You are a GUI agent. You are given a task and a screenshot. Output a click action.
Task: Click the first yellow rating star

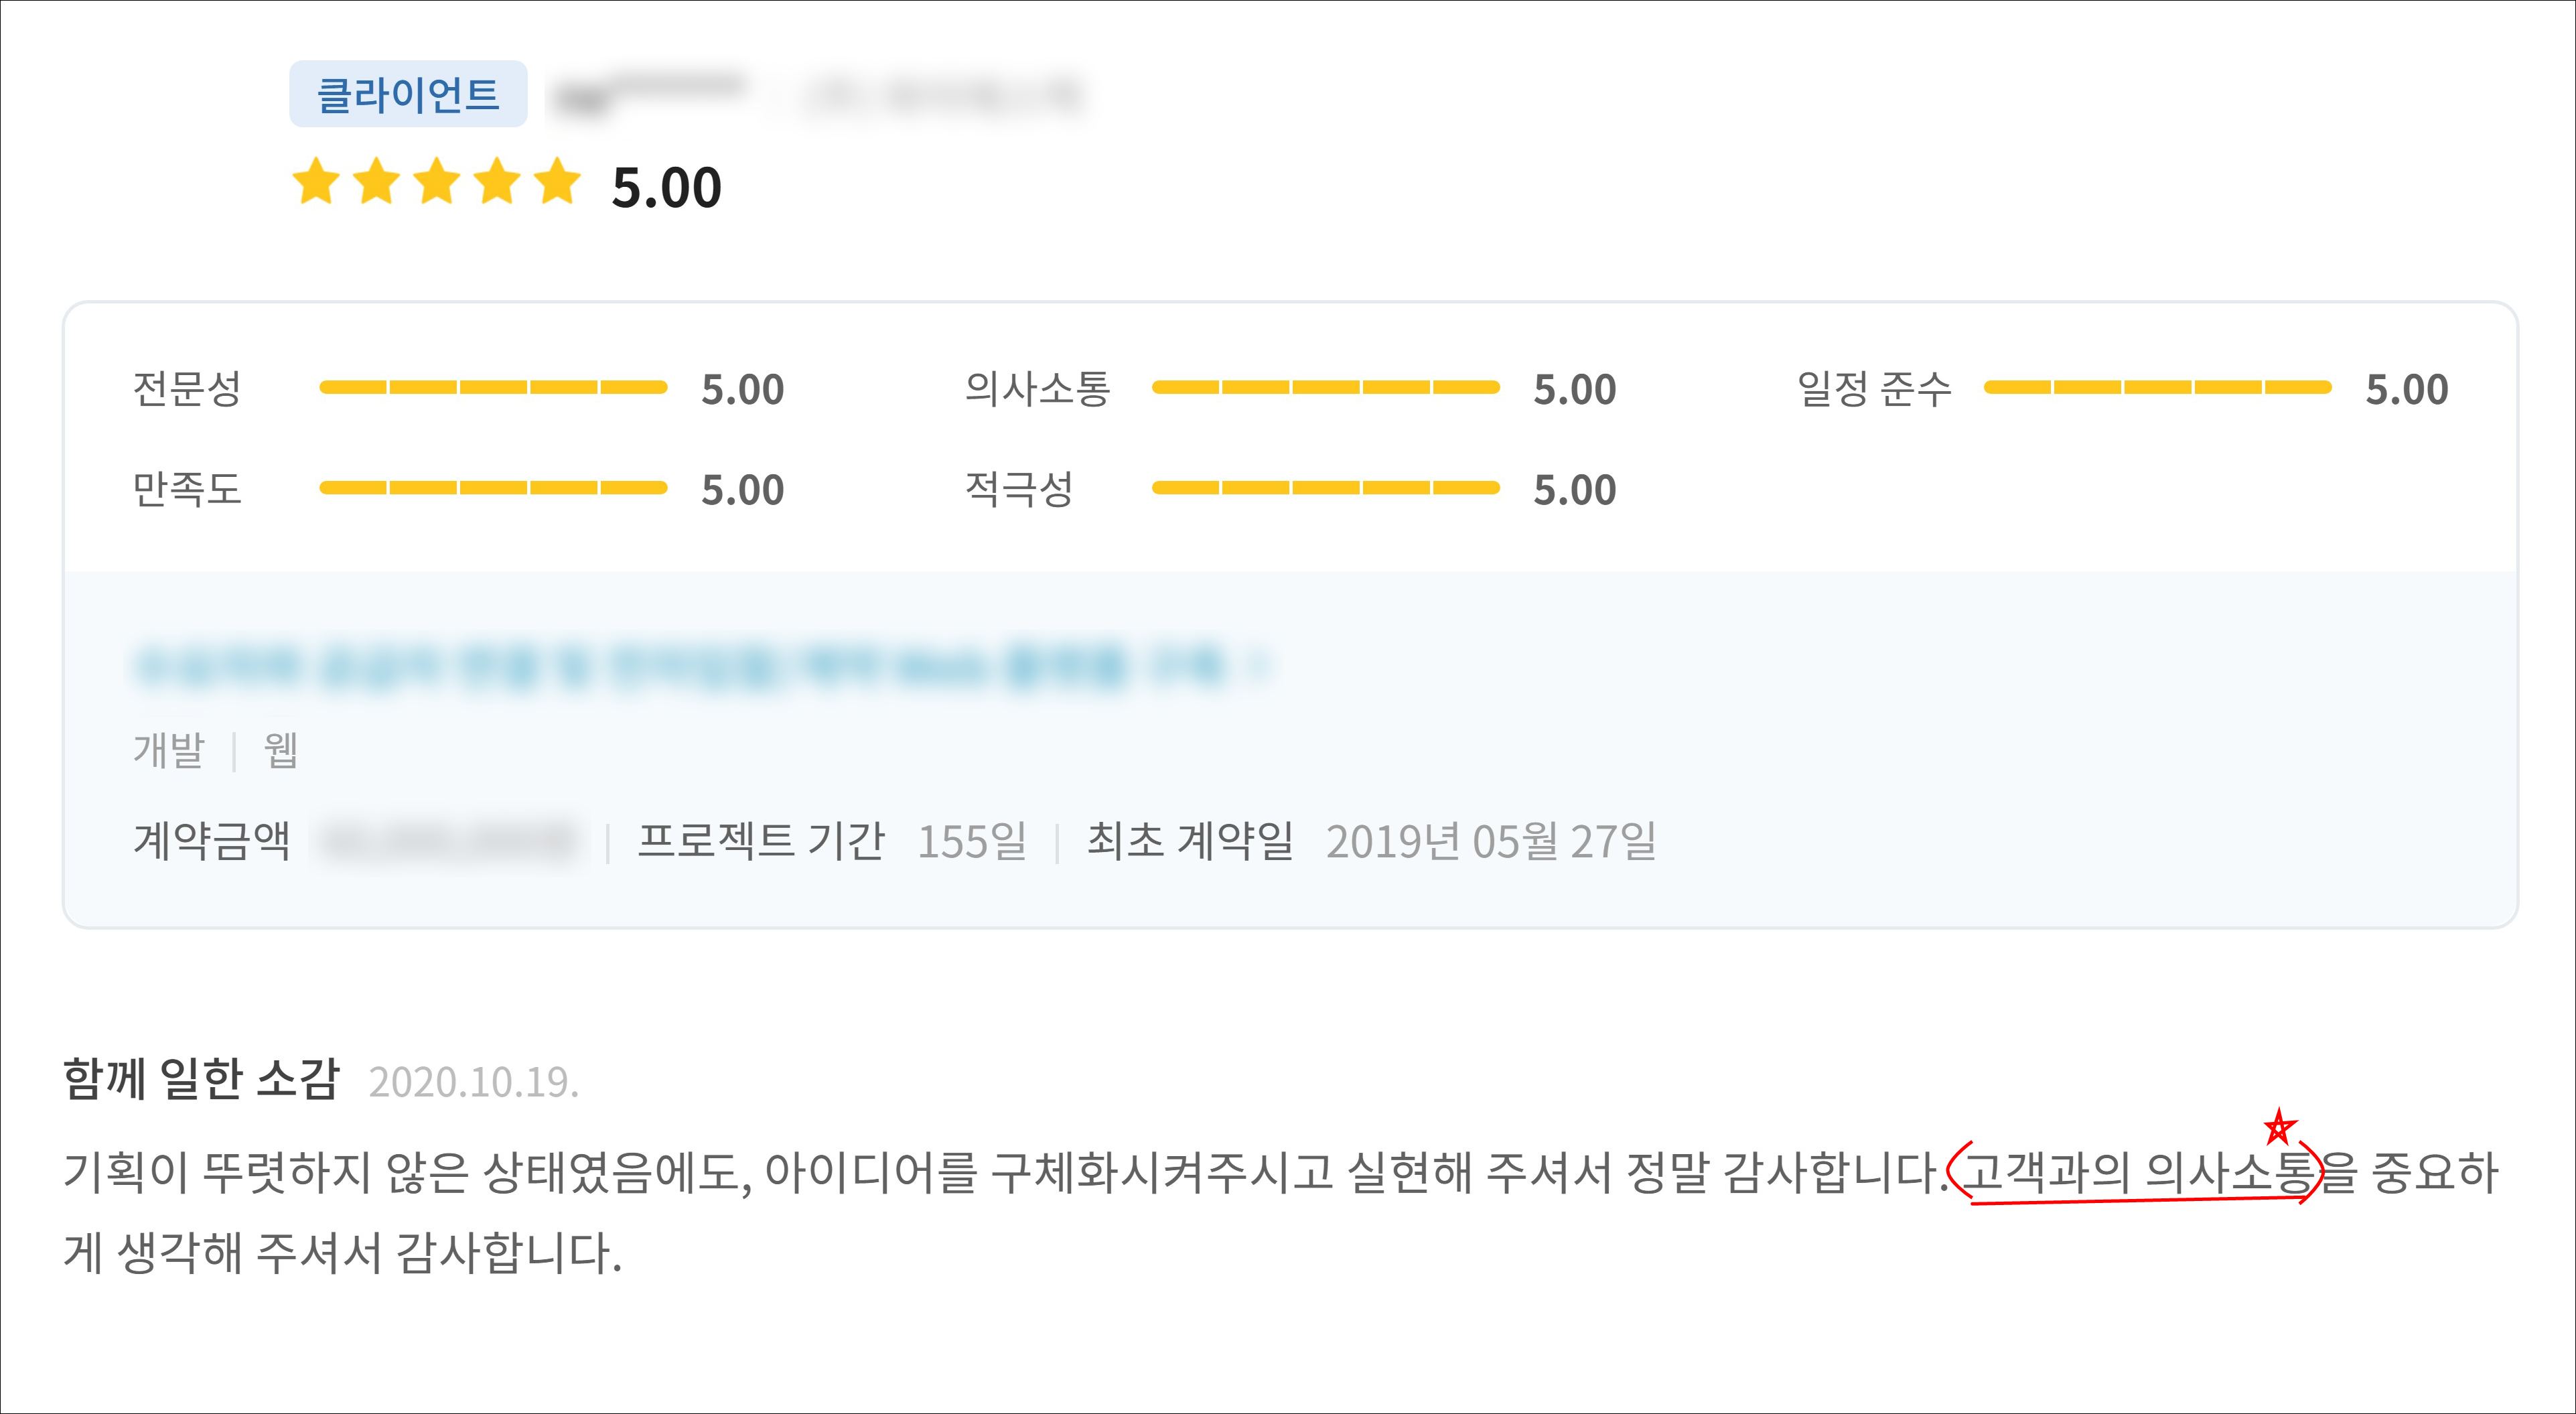[317, 183]
